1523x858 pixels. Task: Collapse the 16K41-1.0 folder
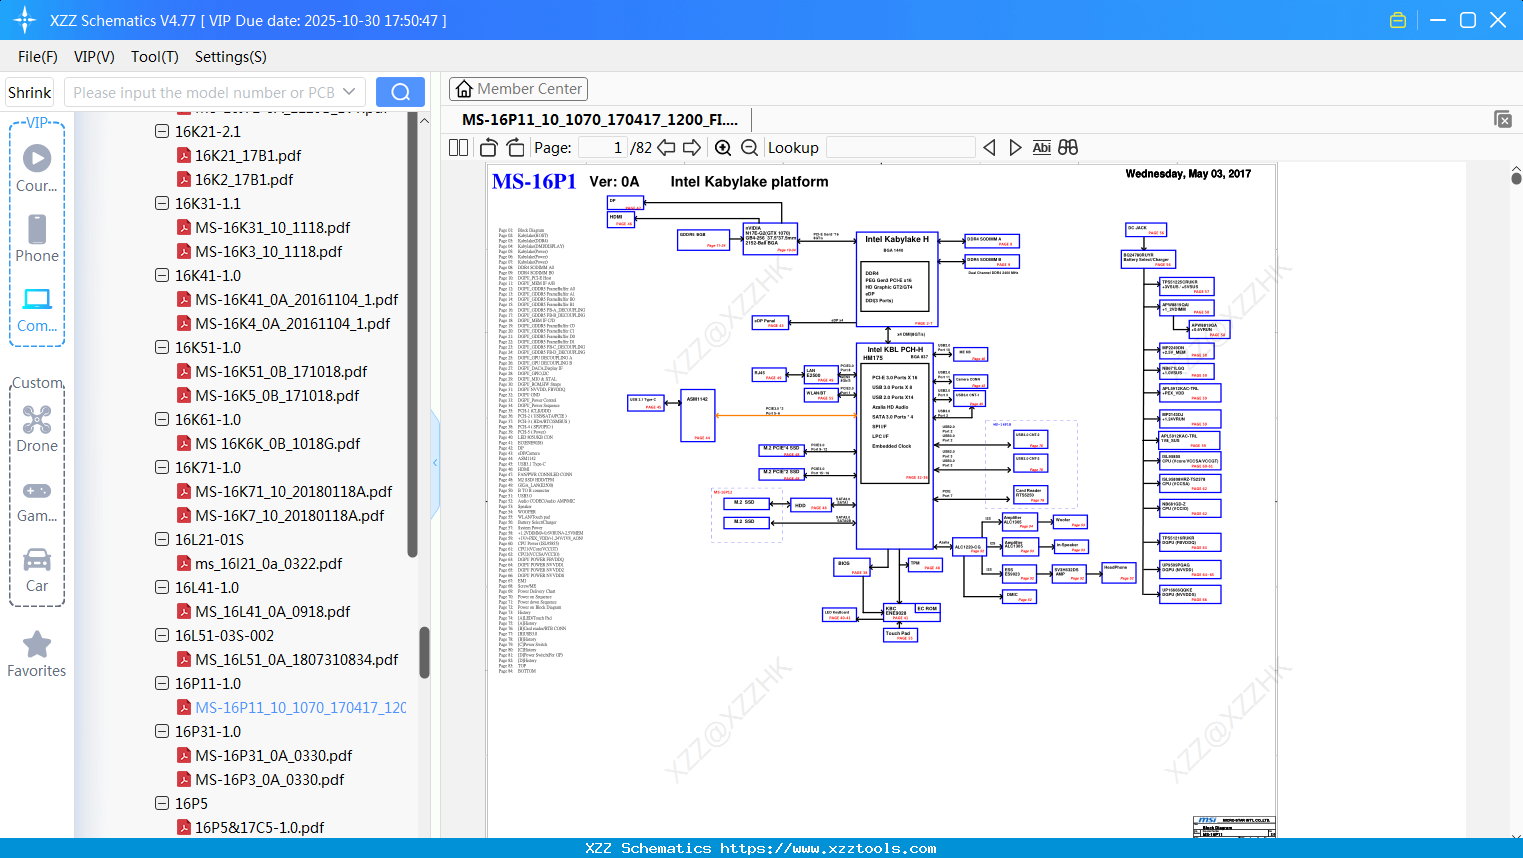click(162, 275)
